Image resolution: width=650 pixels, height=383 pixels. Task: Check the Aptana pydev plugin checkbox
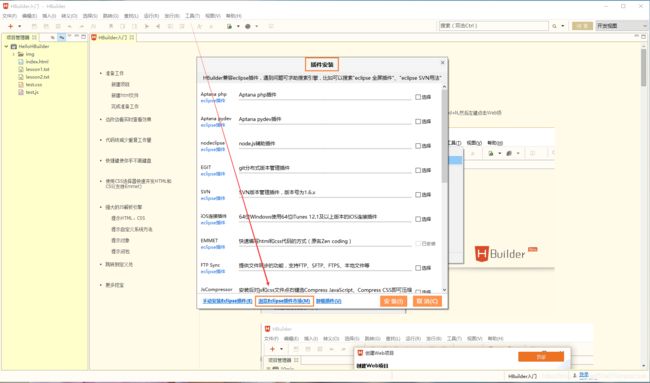coord(418,121)
